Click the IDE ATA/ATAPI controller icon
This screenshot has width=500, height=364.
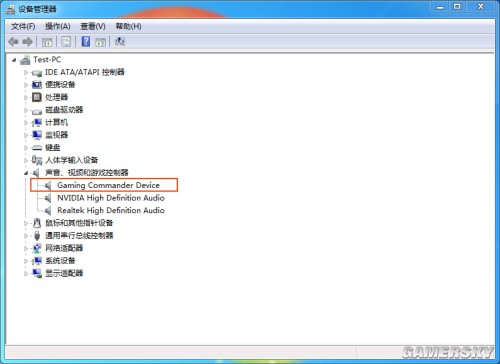click(37, 73)
